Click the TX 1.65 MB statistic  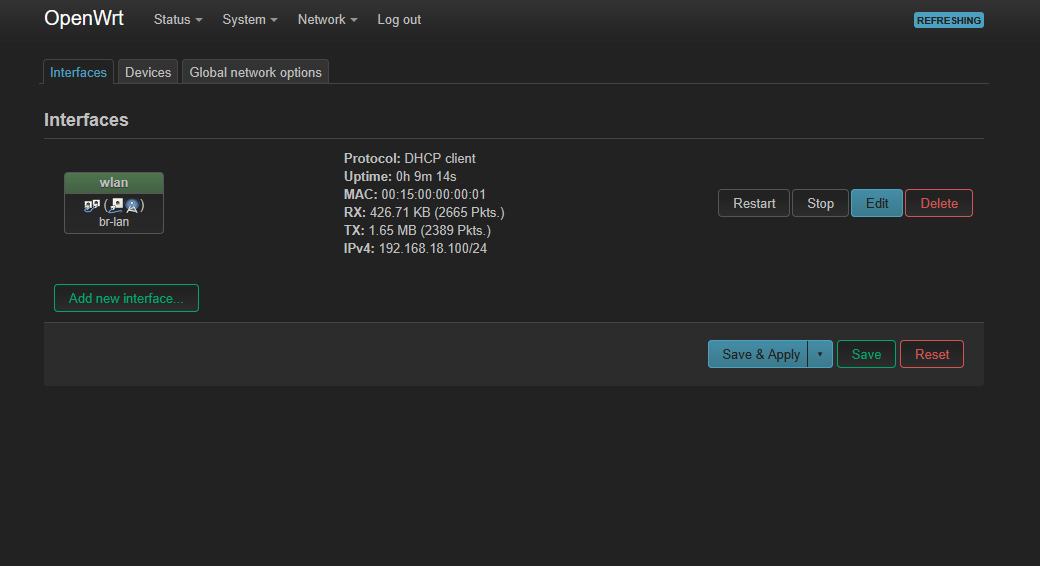coord(417,230)
